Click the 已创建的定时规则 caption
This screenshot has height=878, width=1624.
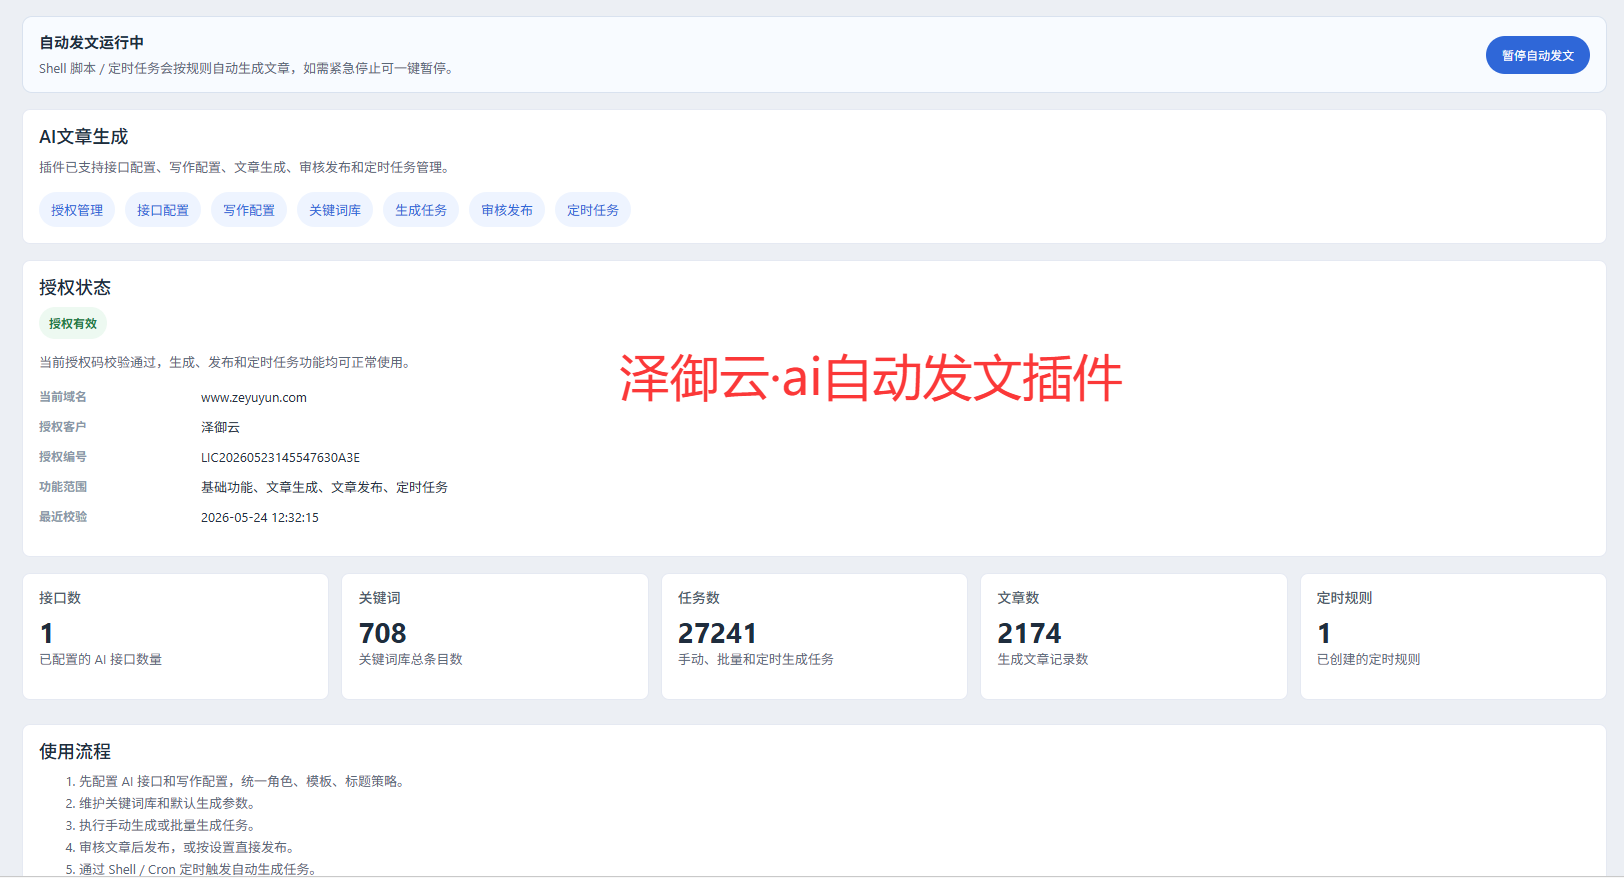point(1369,660)
